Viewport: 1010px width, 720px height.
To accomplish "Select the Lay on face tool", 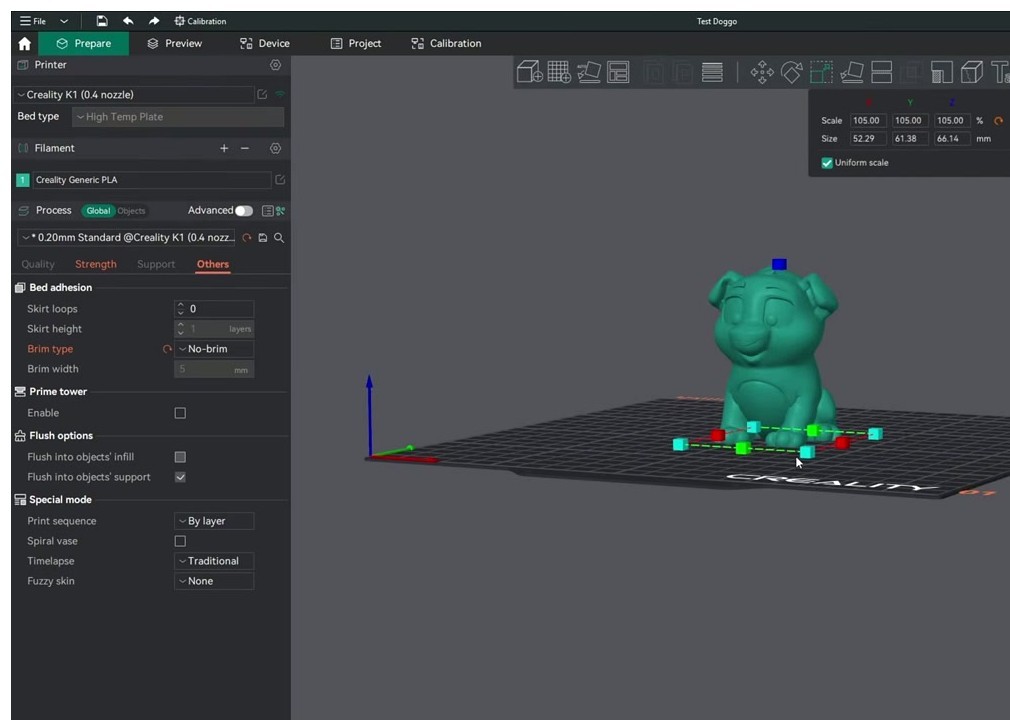I will 852,71.
